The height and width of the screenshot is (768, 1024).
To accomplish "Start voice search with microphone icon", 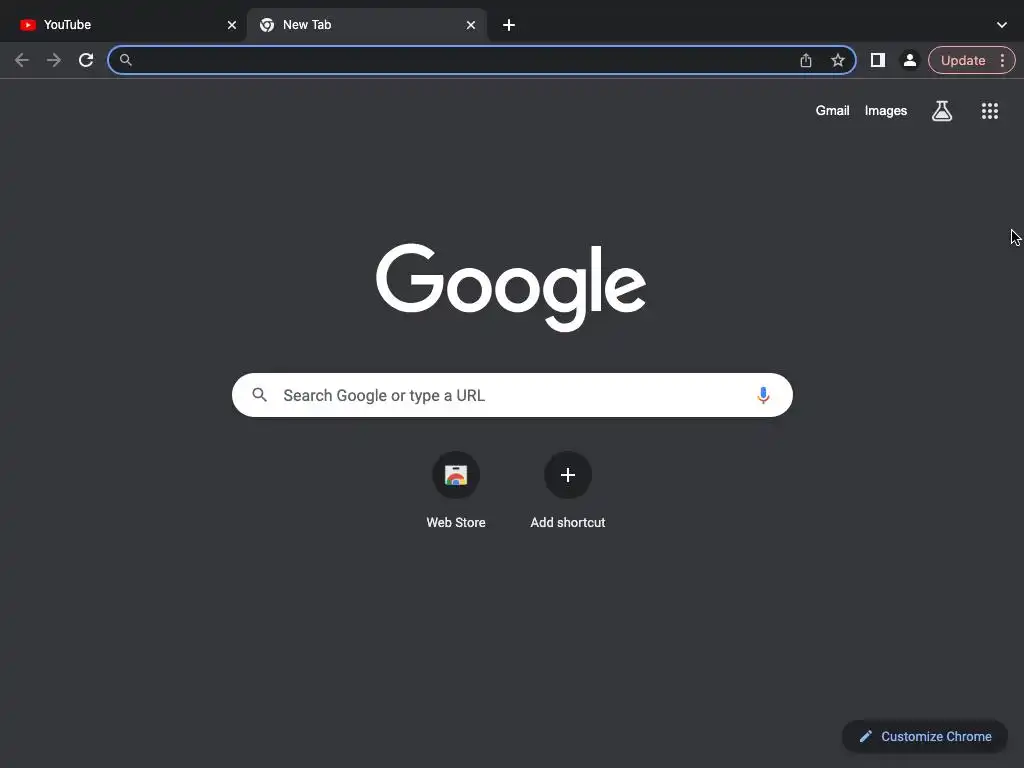I will click(x=763, y=395).
